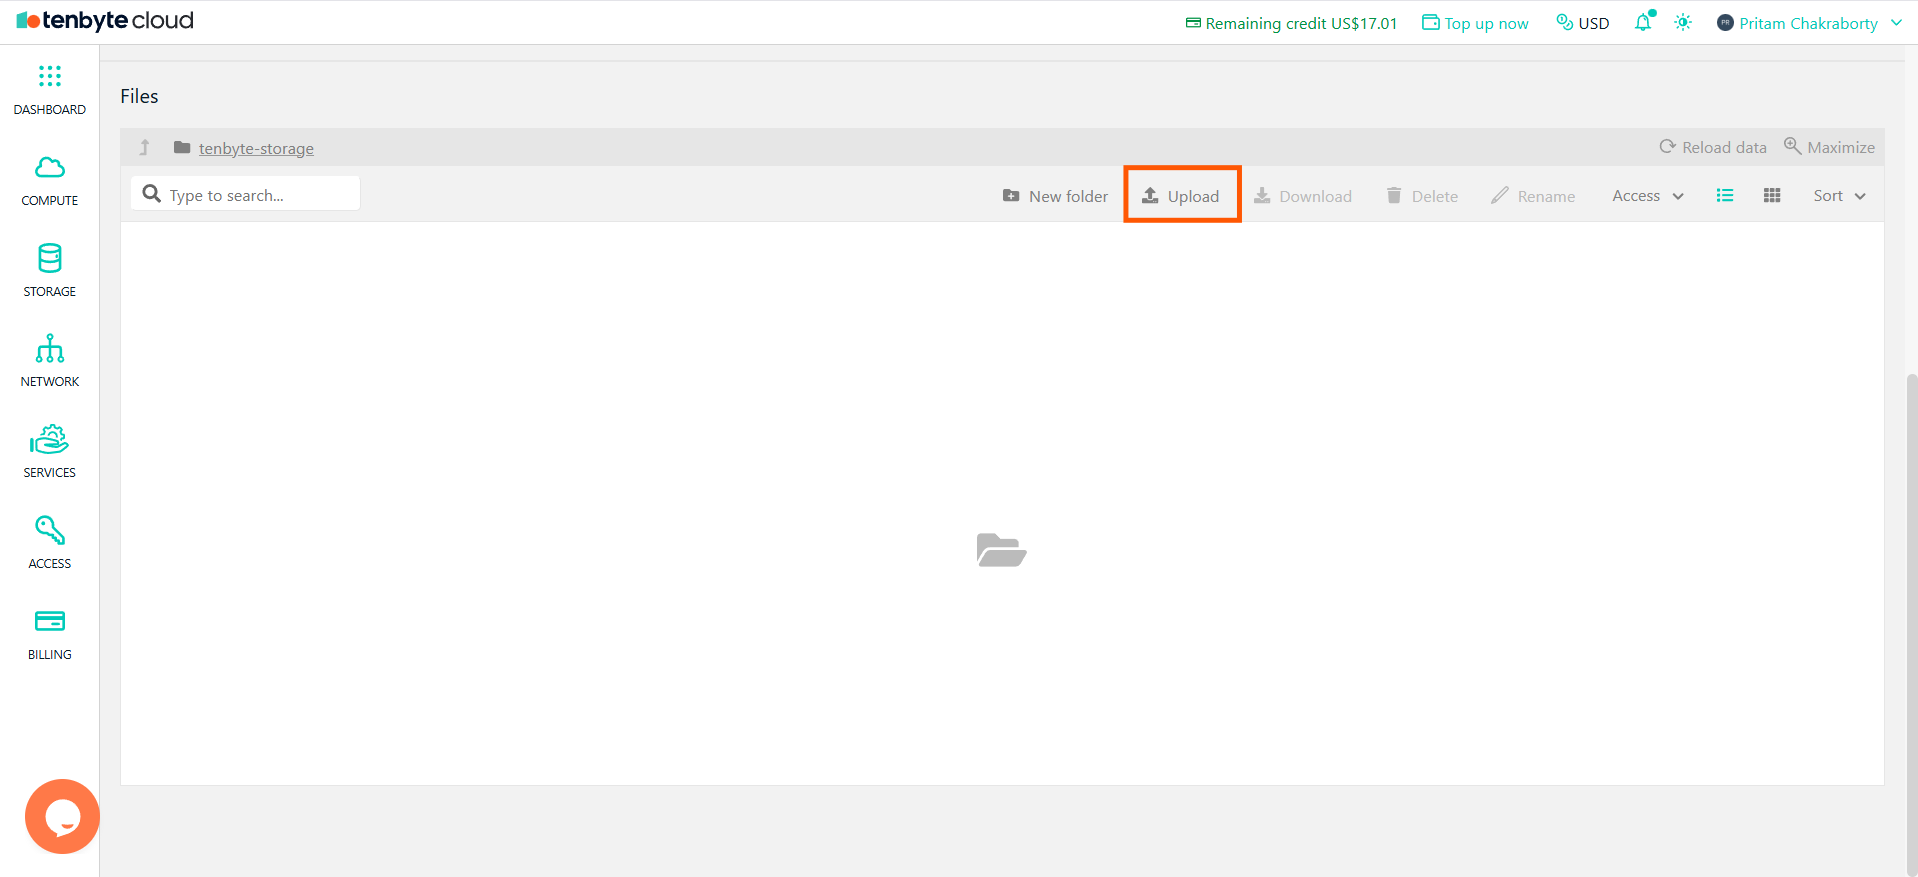
Task: Click the Top up now link
Action: [x=1475, y=23]
